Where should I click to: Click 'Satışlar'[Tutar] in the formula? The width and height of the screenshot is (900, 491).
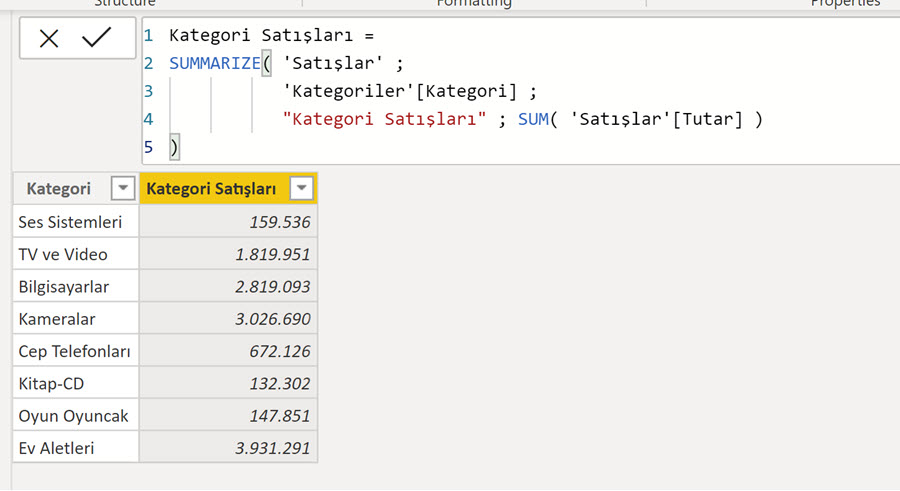click(656, 119)
